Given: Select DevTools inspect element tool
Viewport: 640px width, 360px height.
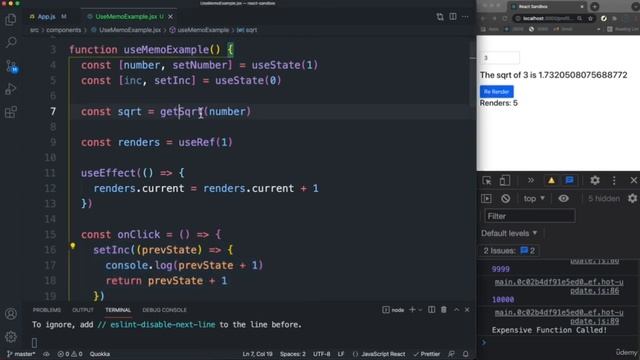Looking at the screenshot, I should [487, 180].
